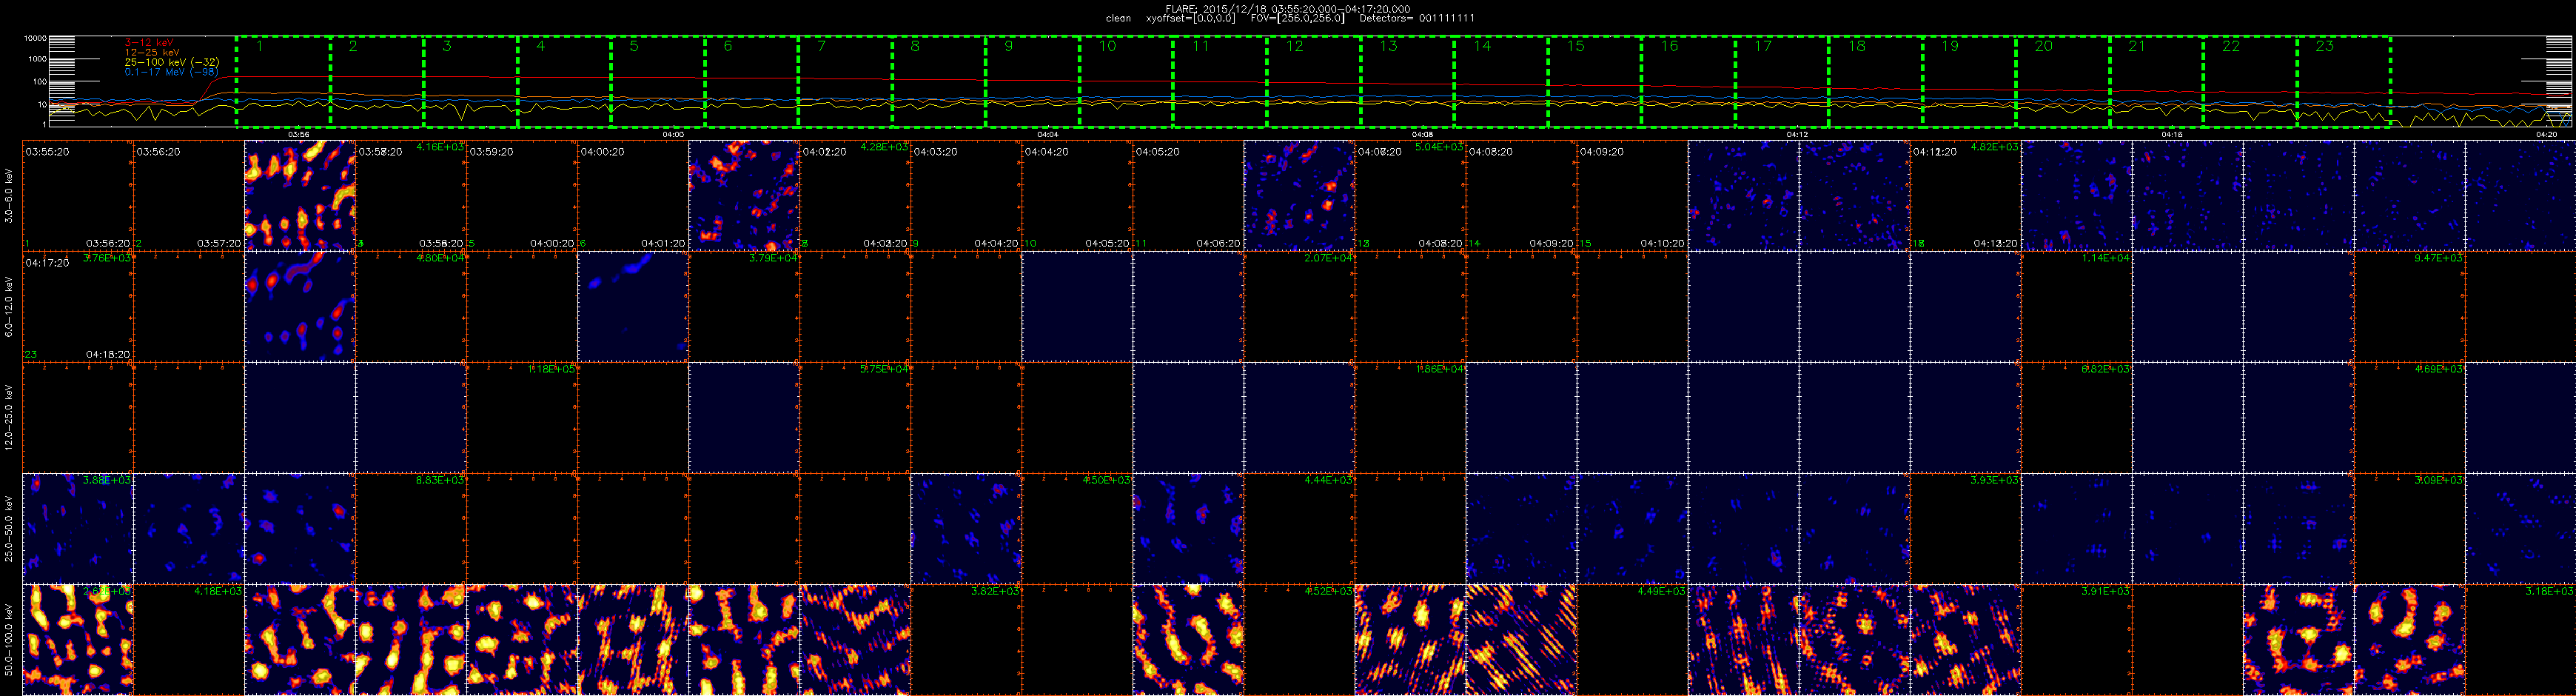The image size is (2576, 696).
Task: Click the 5.04E+03 peak value
Action: click(x=1439, y=147)
